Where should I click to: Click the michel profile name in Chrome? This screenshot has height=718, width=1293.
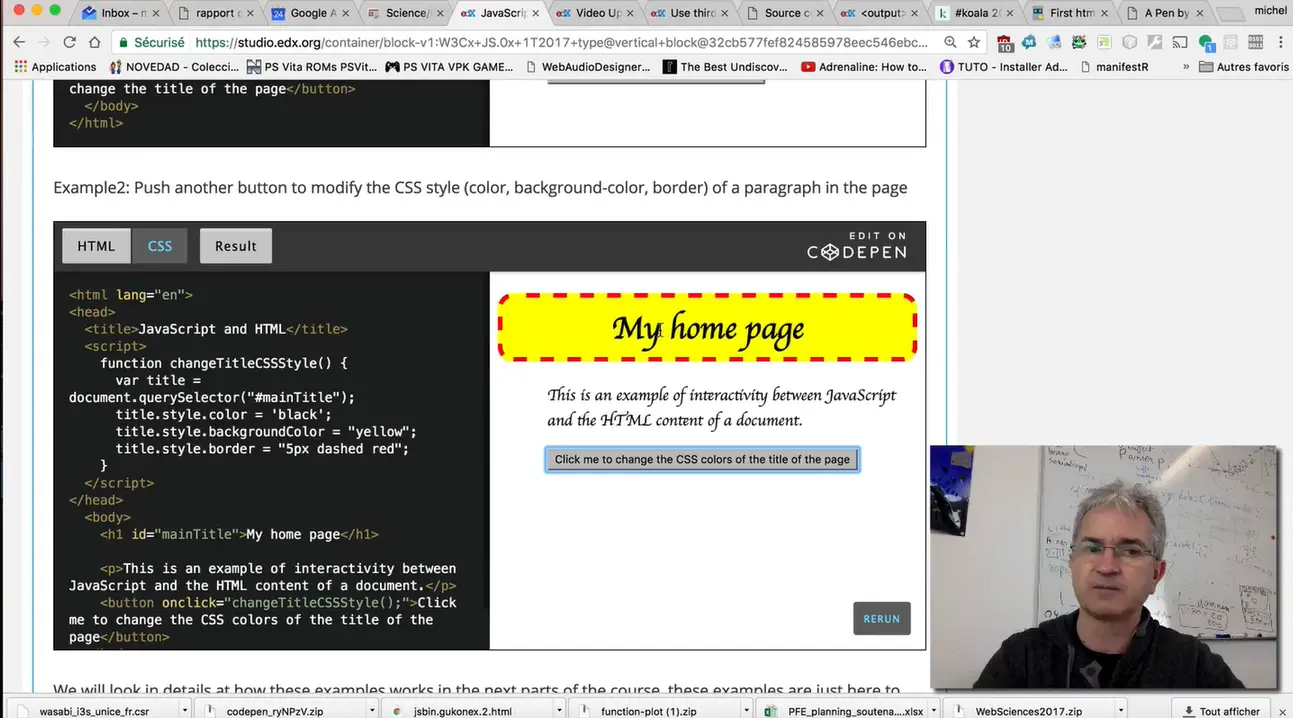click(1270, 11)
